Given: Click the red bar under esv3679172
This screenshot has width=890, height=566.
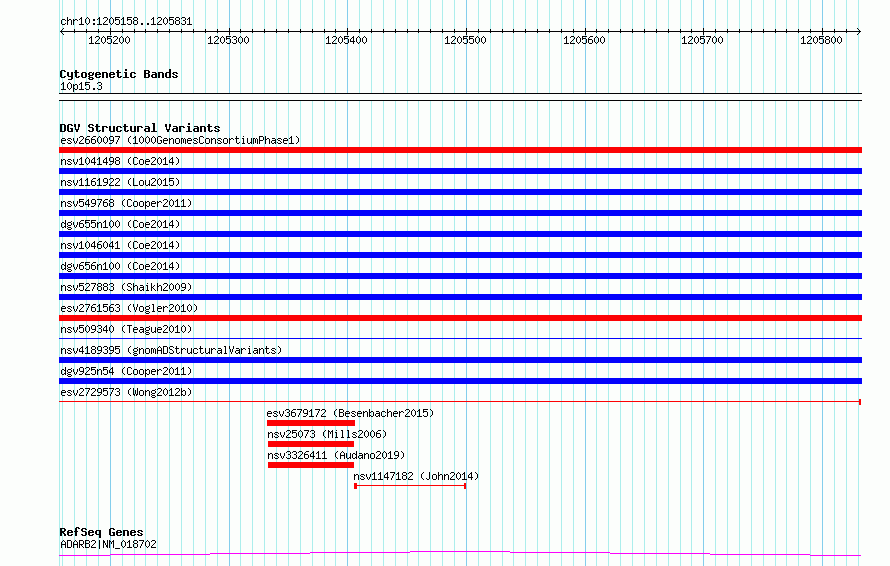Looking at the screenshot, I should click(311, 423).
